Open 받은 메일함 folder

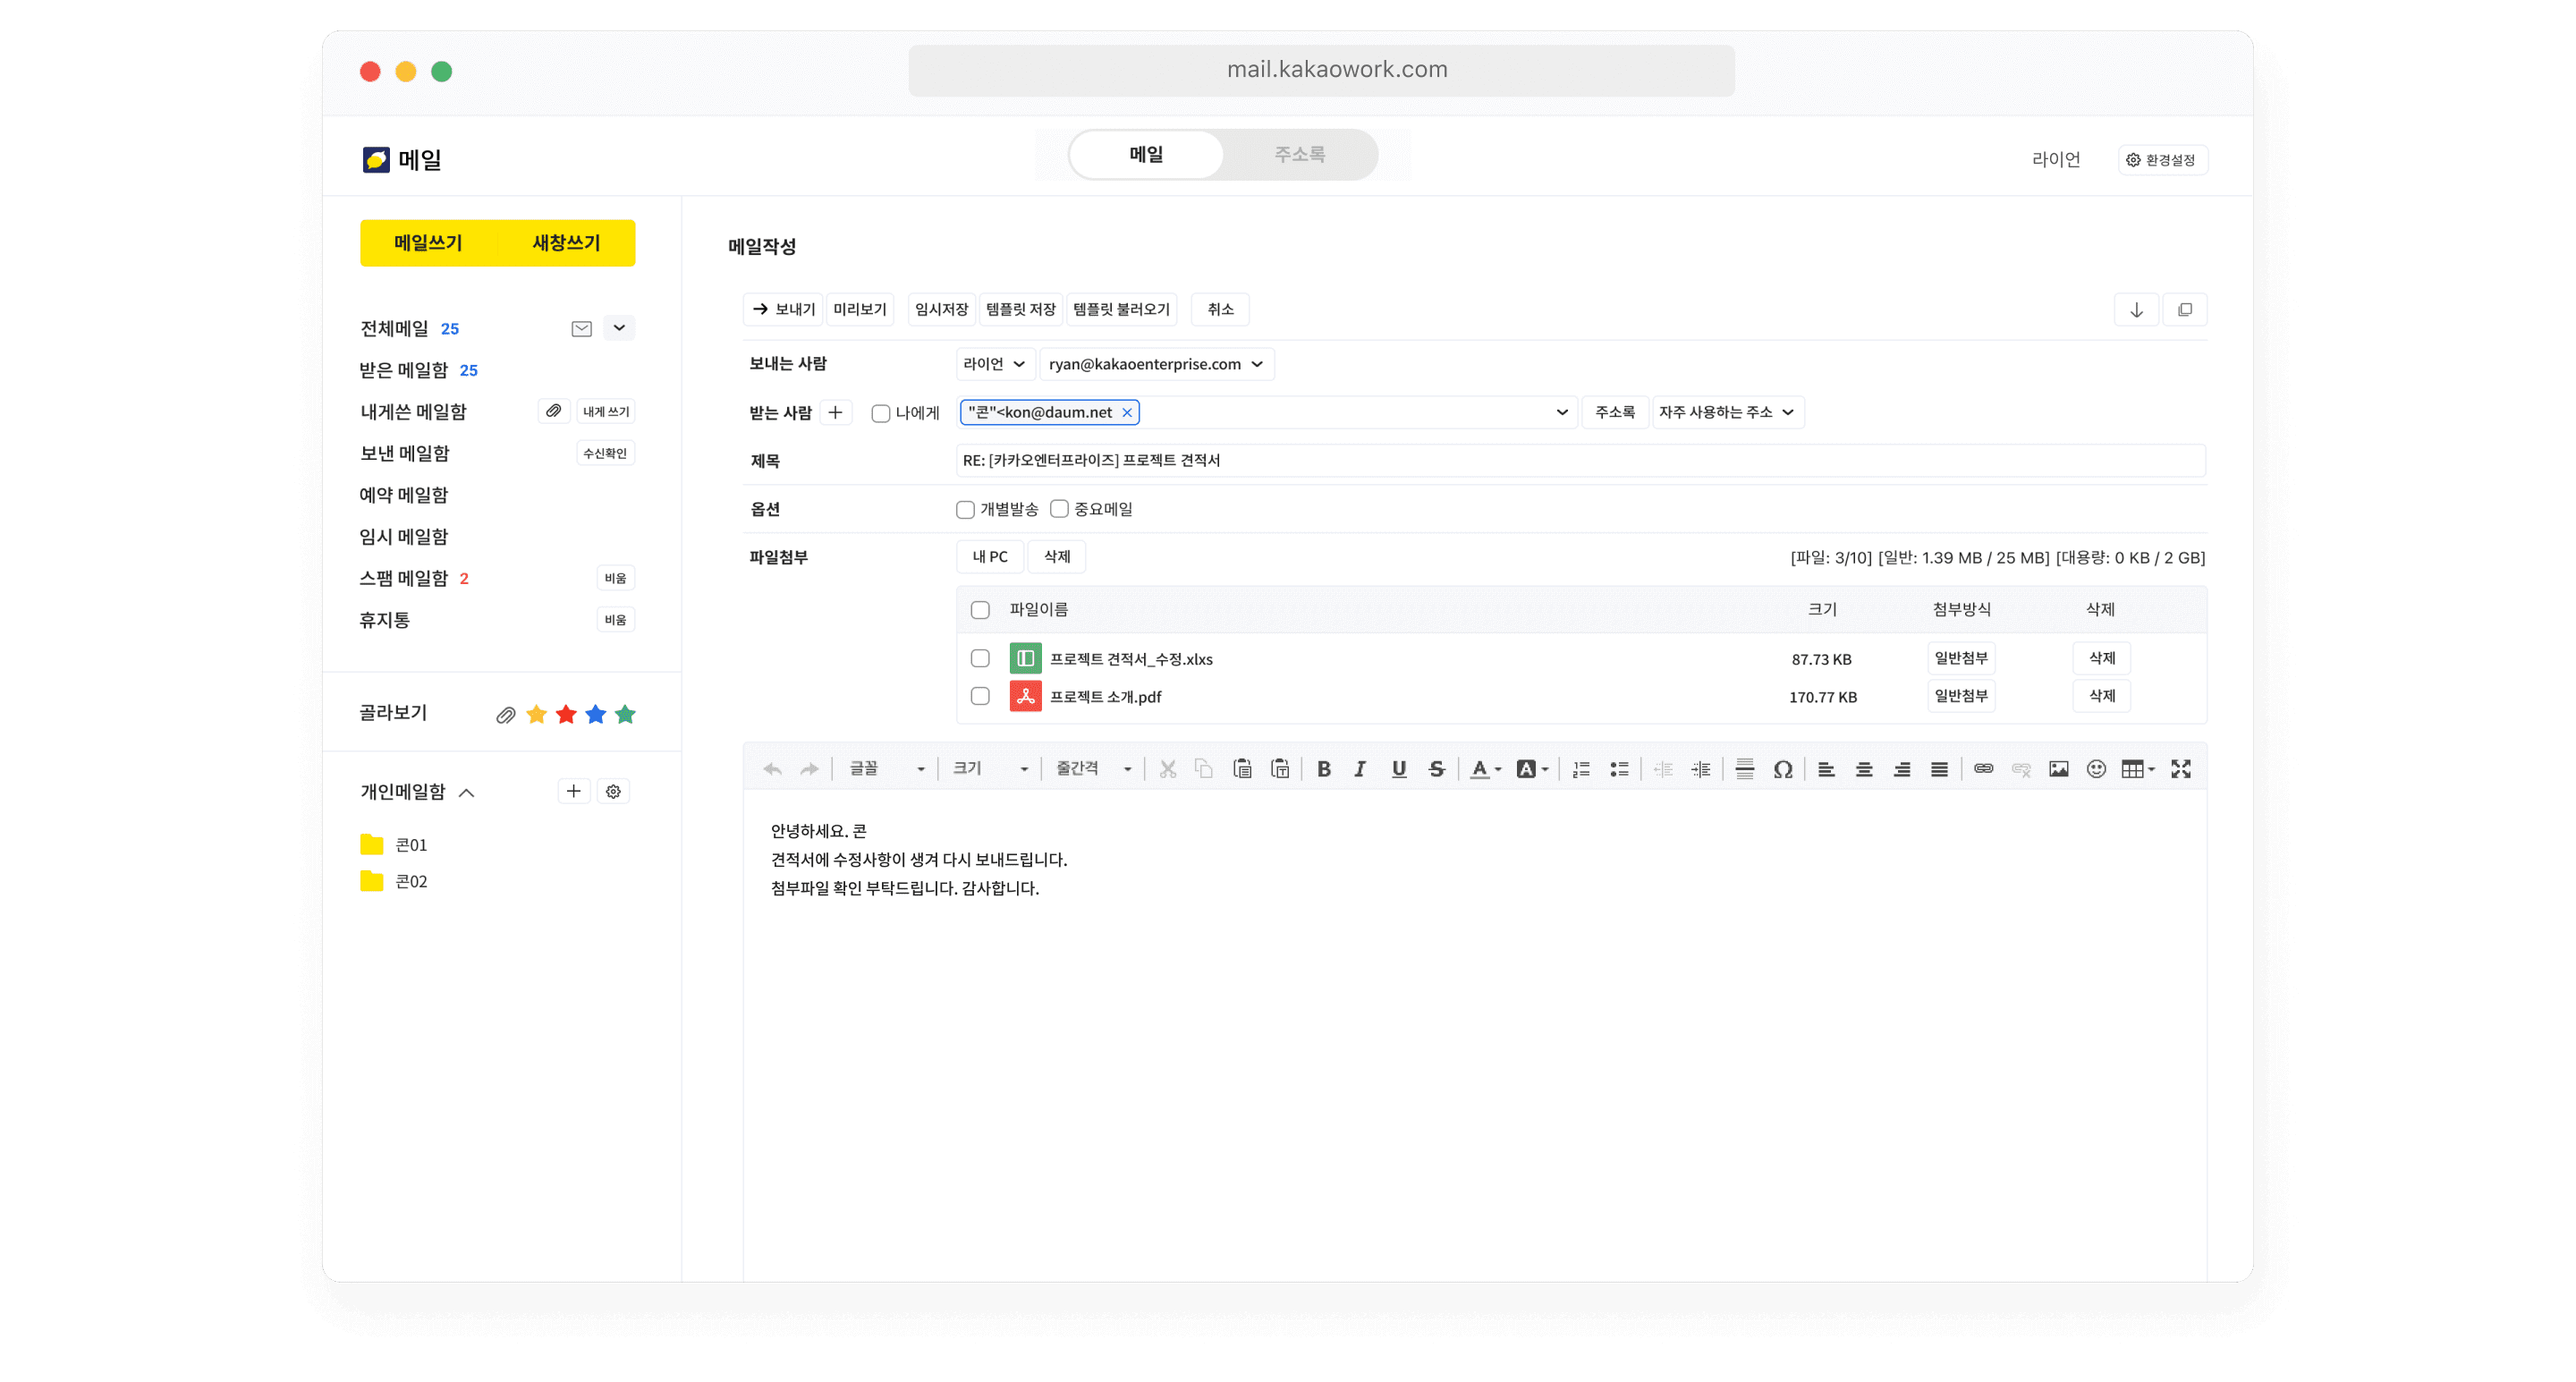[404, 370]
